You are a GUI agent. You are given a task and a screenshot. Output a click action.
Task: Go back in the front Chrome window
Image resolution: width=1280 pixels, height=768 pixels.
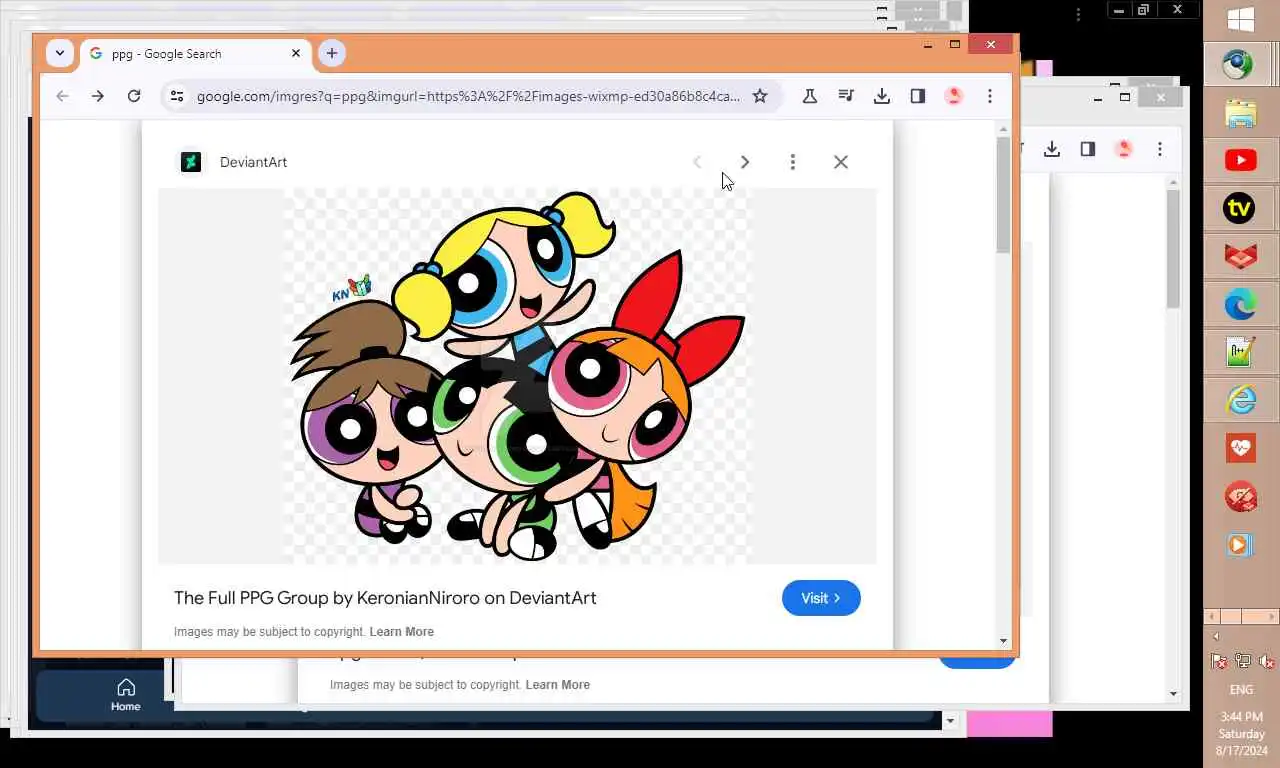coord(62,96)
